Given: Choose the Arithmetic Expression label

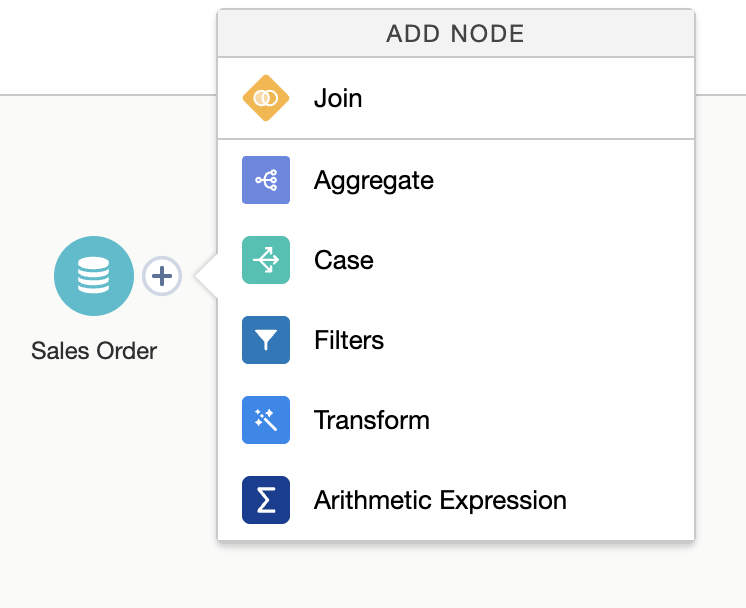Looking at the screenshot, I should pyautogui.click(x=440, y=500).
